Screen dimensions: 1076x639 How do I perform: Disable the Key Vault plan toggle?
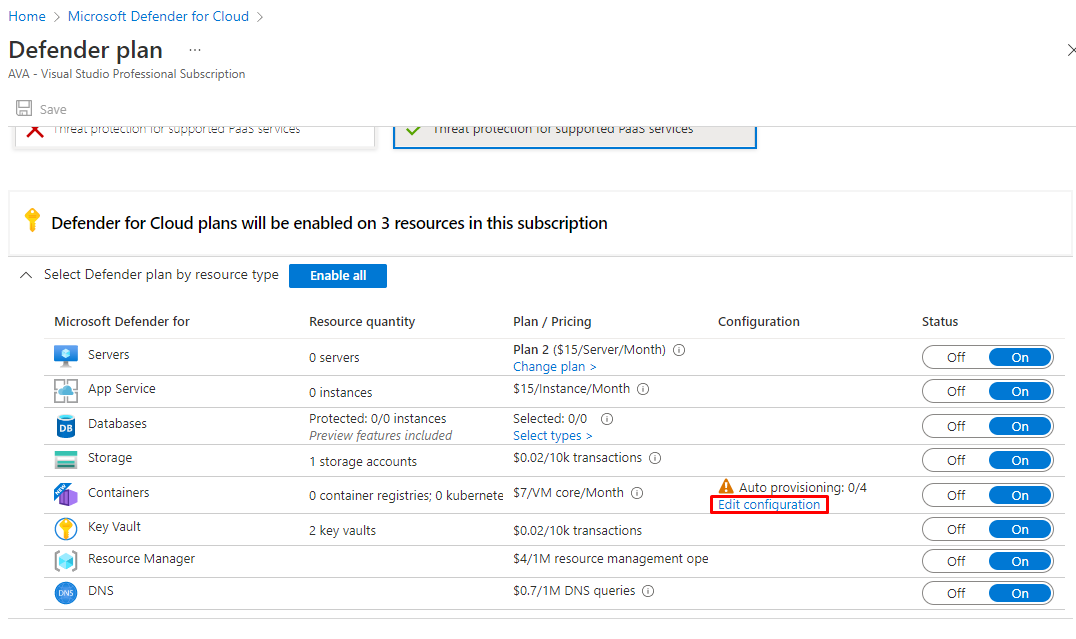point(956,530)
